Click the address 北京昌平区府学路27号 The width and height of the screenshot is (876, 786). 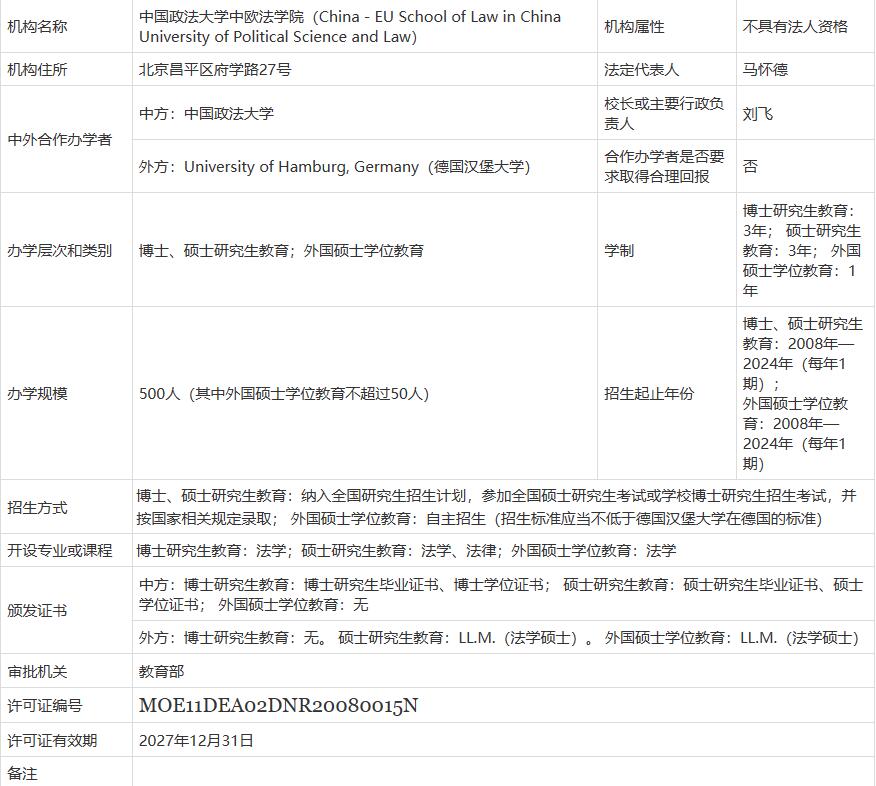pos(215,69)
